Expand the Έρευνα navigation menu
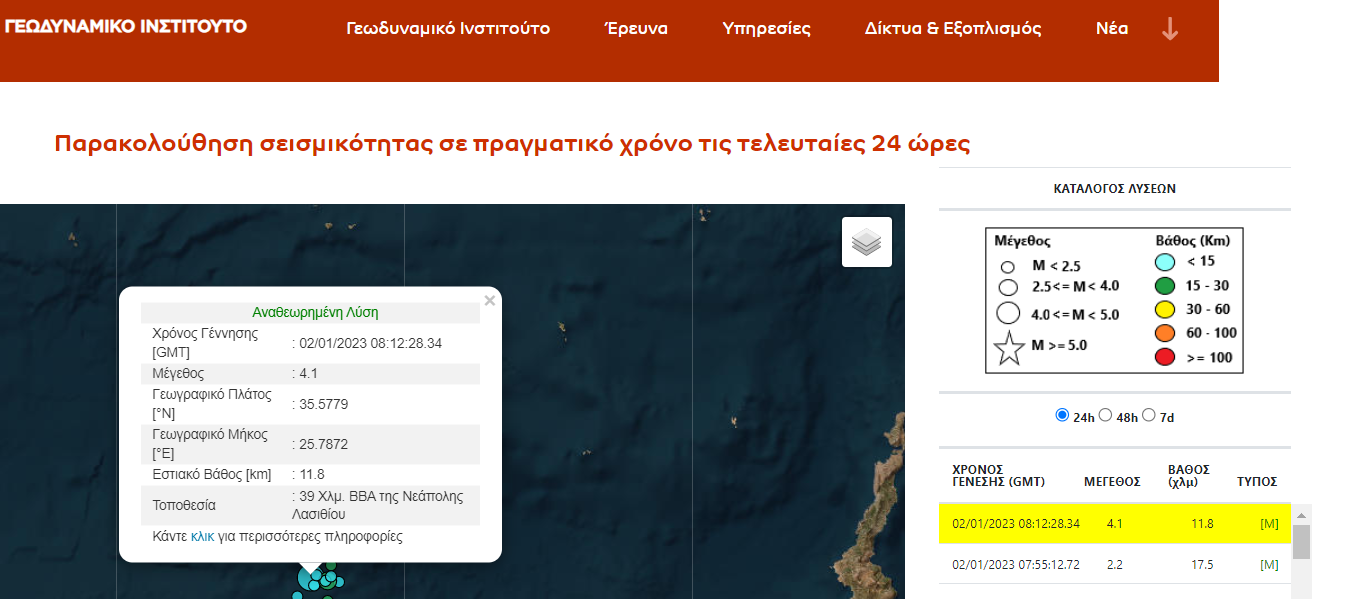 click(636, 29)
